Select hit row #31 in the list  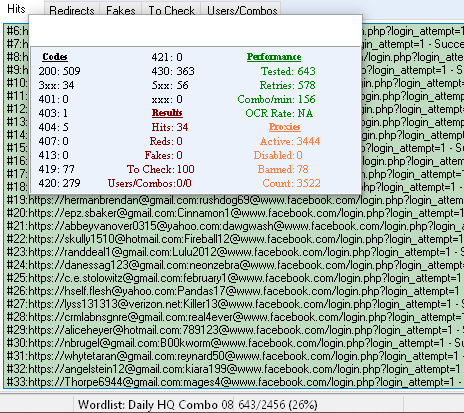pyautogui.click(x=233, y=356)
